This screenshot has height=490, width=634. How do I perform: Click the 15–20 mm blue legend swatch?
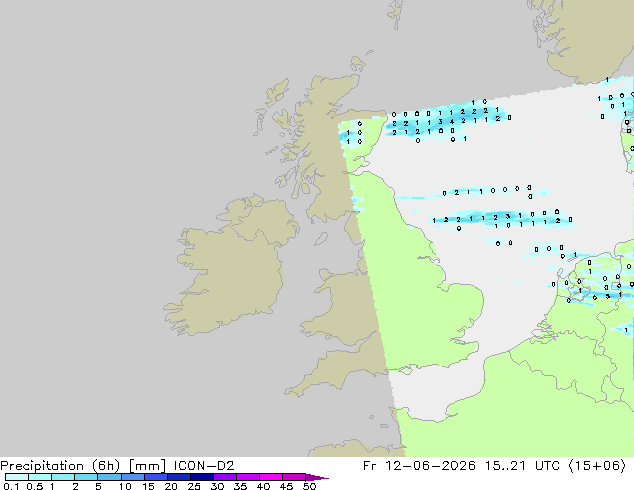156,477
